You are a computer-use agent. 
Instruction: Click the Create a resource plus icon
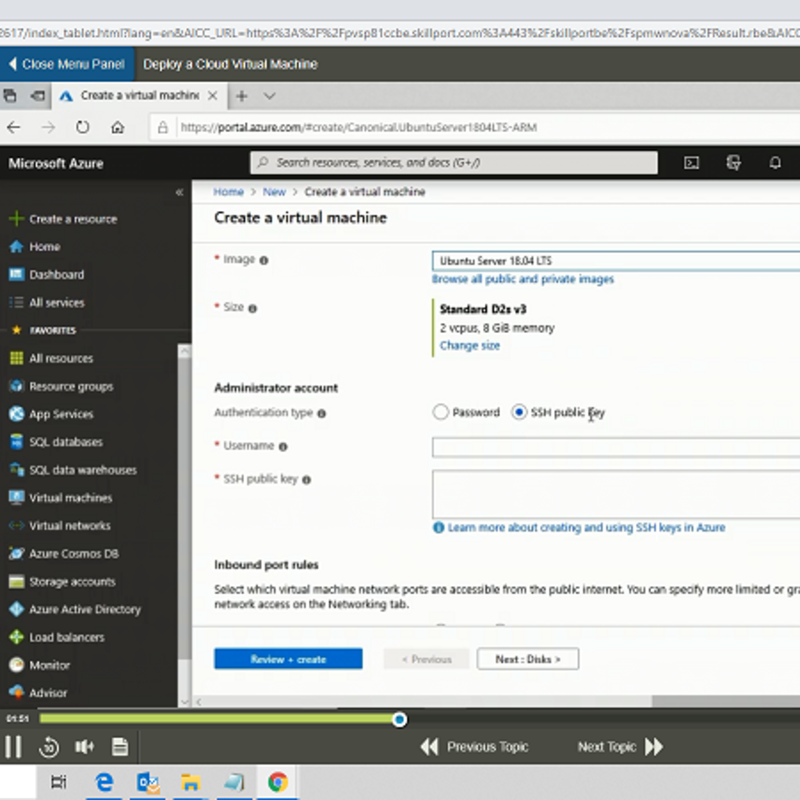click(x=16, y=218)
